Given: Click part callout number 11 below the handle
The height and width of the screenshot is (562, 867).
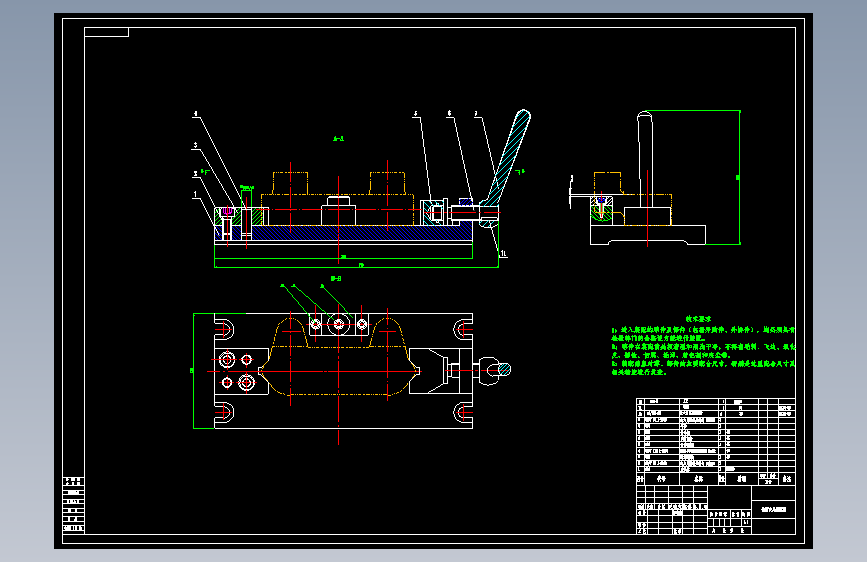Looking at the screenshot, I should click(503, 254).
